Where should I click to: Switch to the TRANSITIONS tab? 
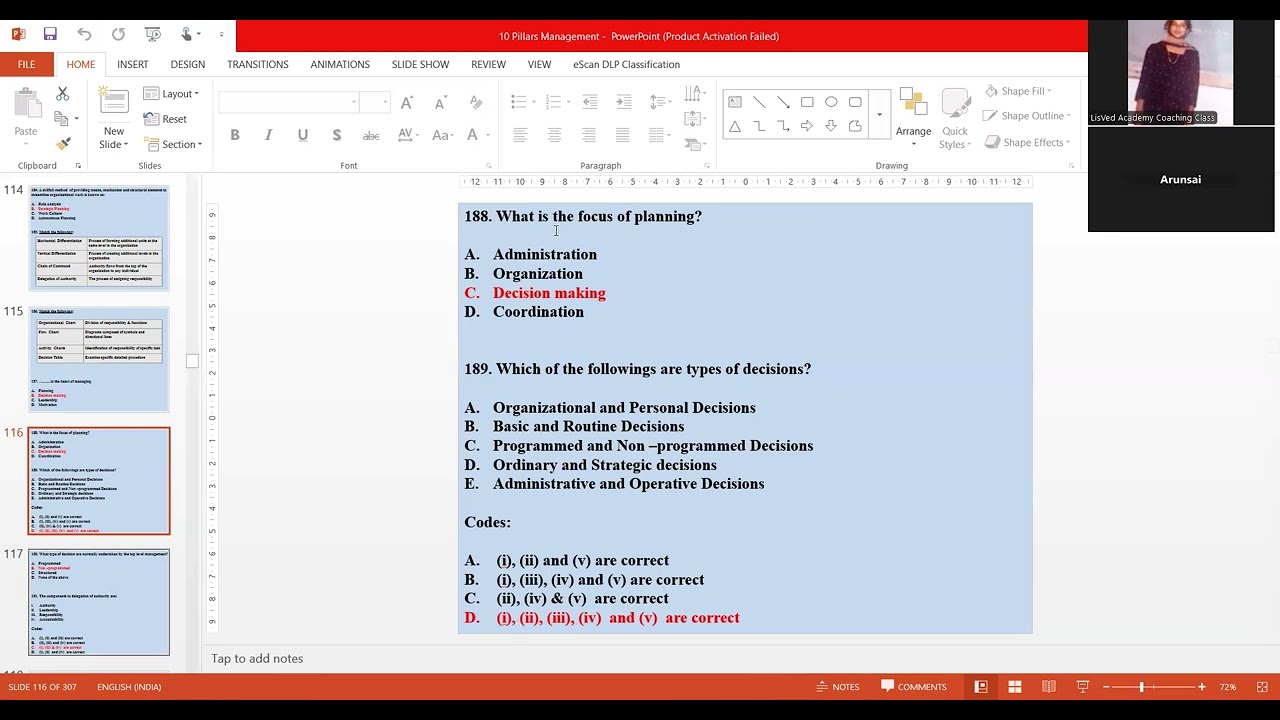(257, 64)
